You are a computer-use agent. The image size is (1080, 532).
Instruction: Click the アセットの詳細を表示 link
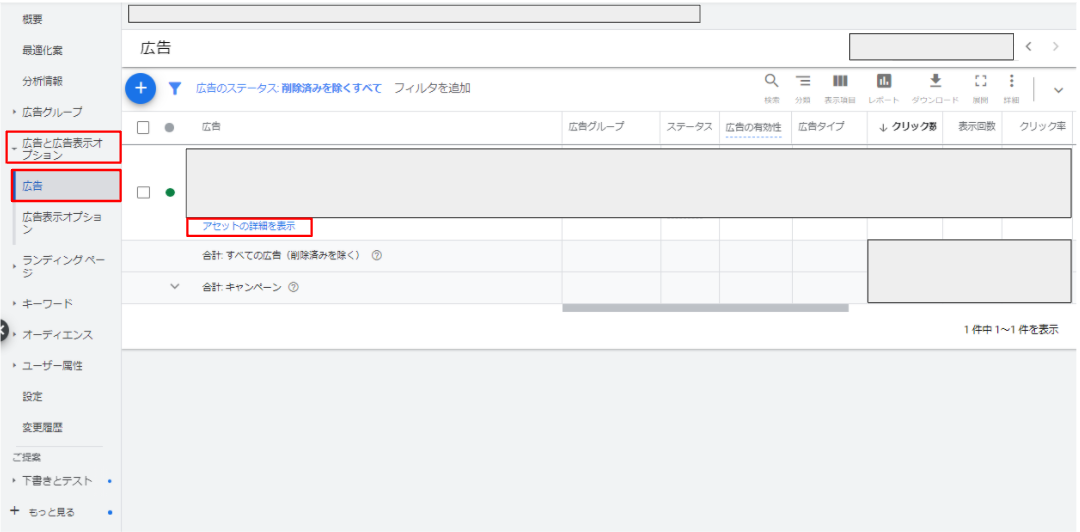click(x=249, y=226)
